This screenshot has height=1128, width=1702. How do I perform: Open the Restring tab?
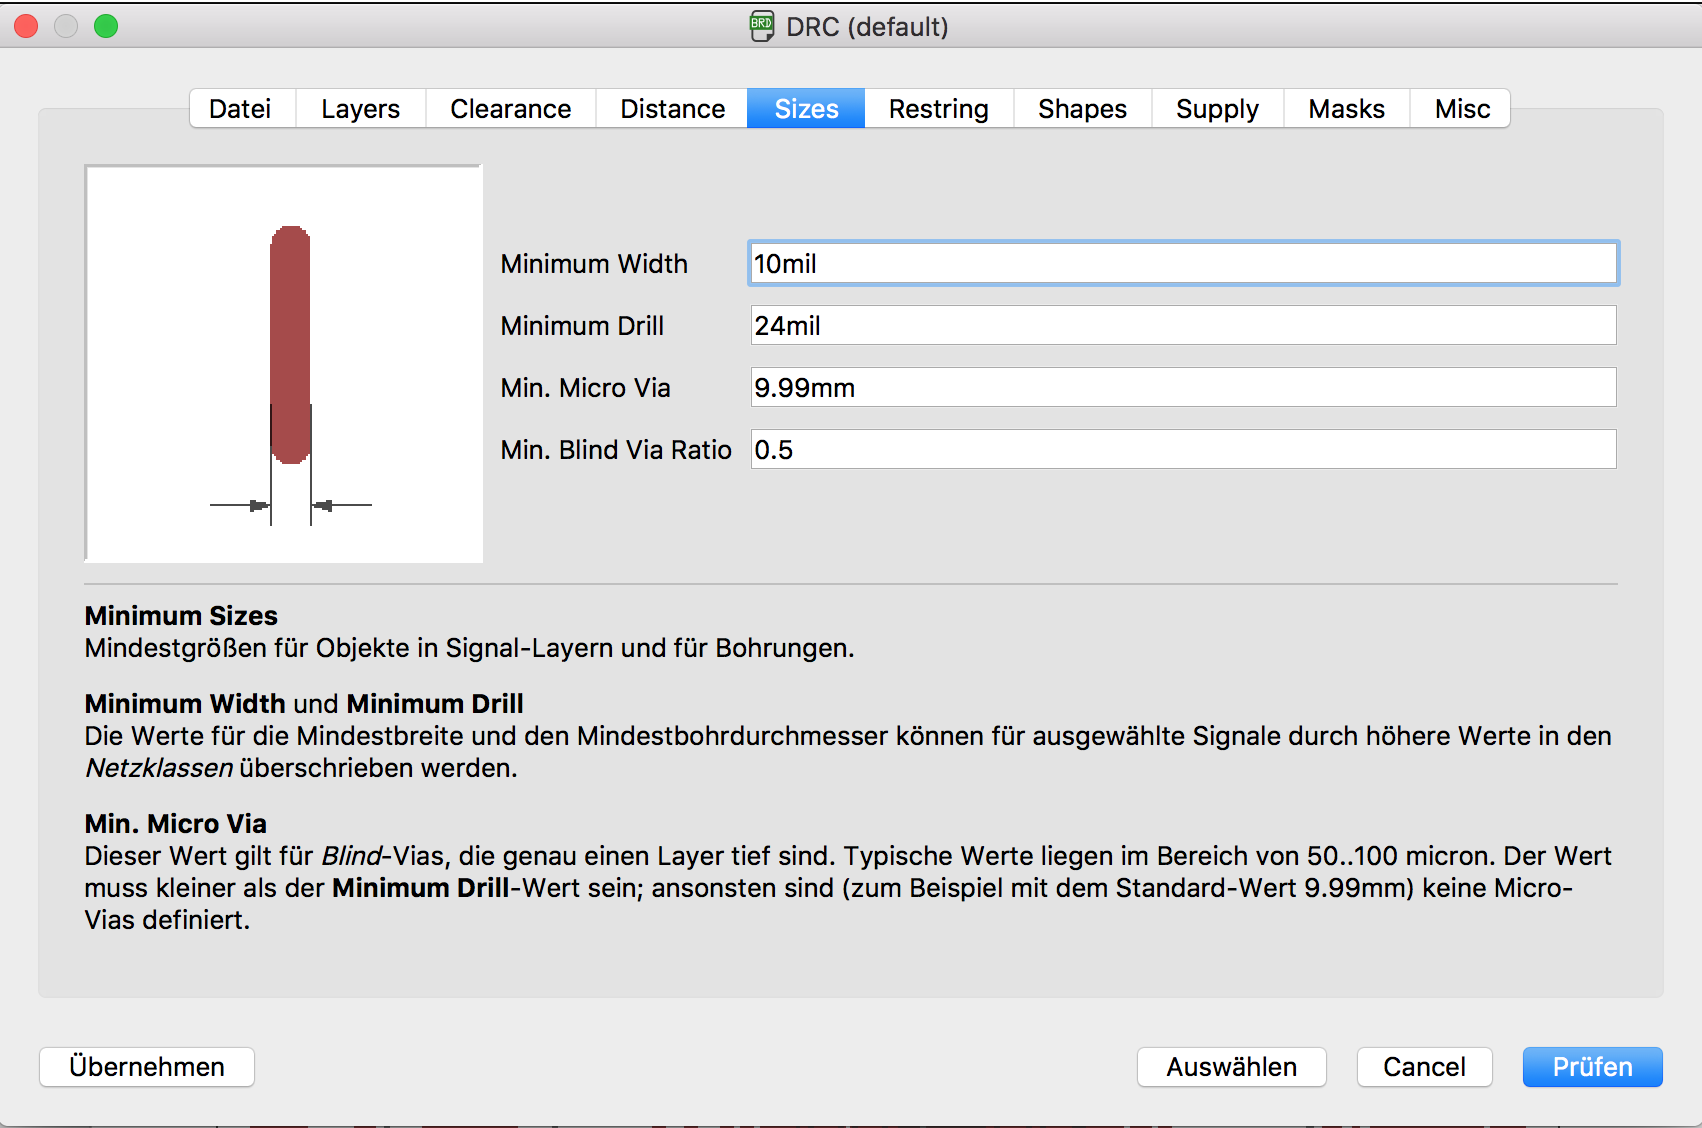(x=938, y=109)
